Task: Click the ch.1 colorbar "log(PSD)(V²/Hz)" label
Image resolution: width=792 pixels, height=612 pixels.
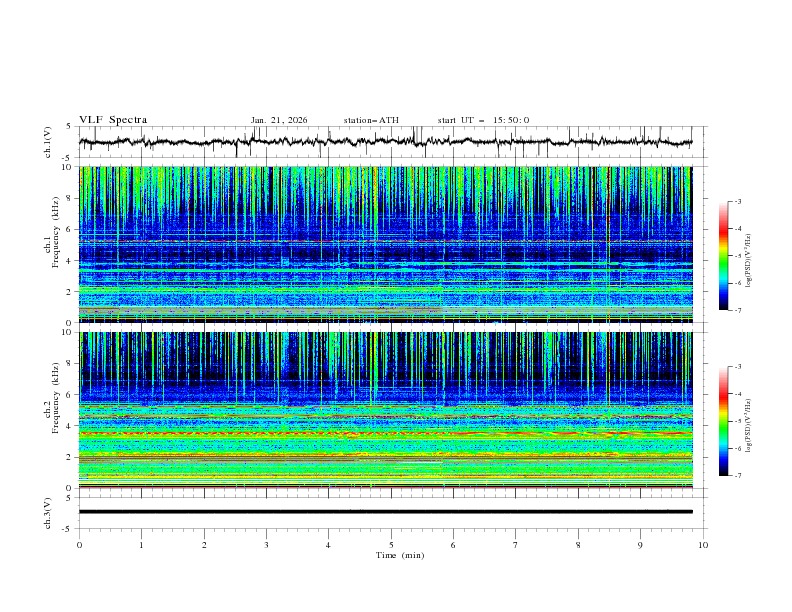Action: pos(749,261)
